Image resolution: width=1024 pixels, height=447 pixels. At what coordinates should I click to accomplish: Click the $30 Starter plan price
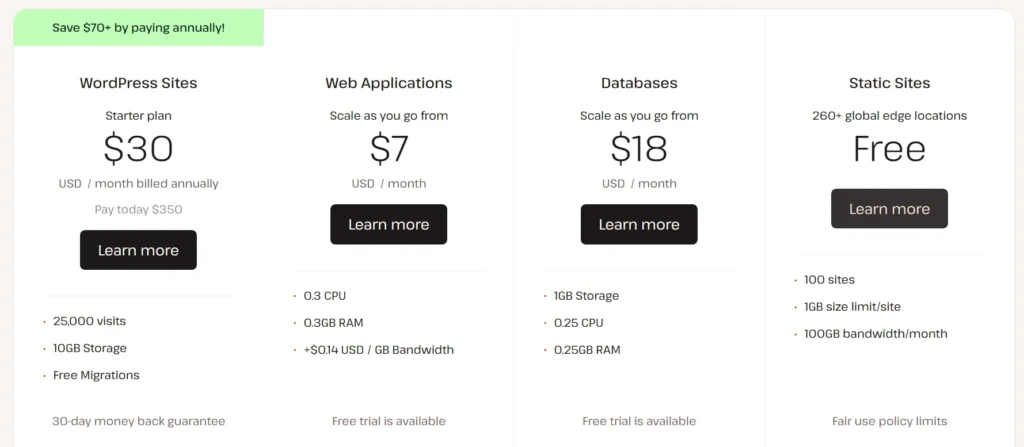point(138,148)
